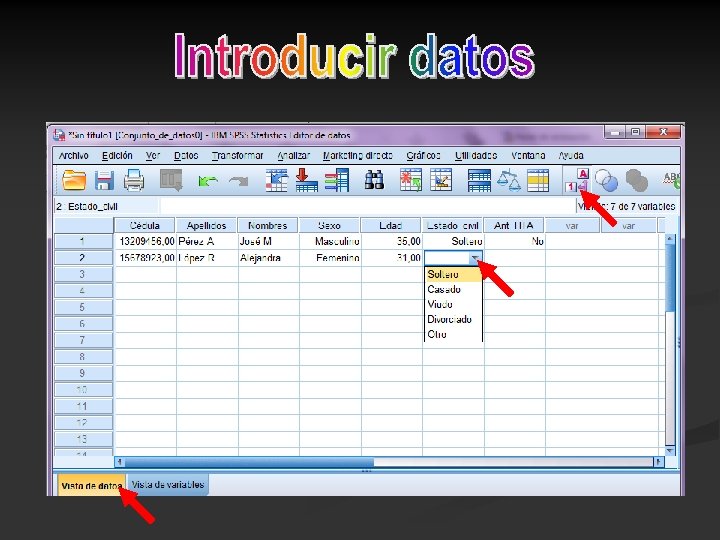Select the Ant_HTA column header
This screenshot has width=720, height=540.
514,225
